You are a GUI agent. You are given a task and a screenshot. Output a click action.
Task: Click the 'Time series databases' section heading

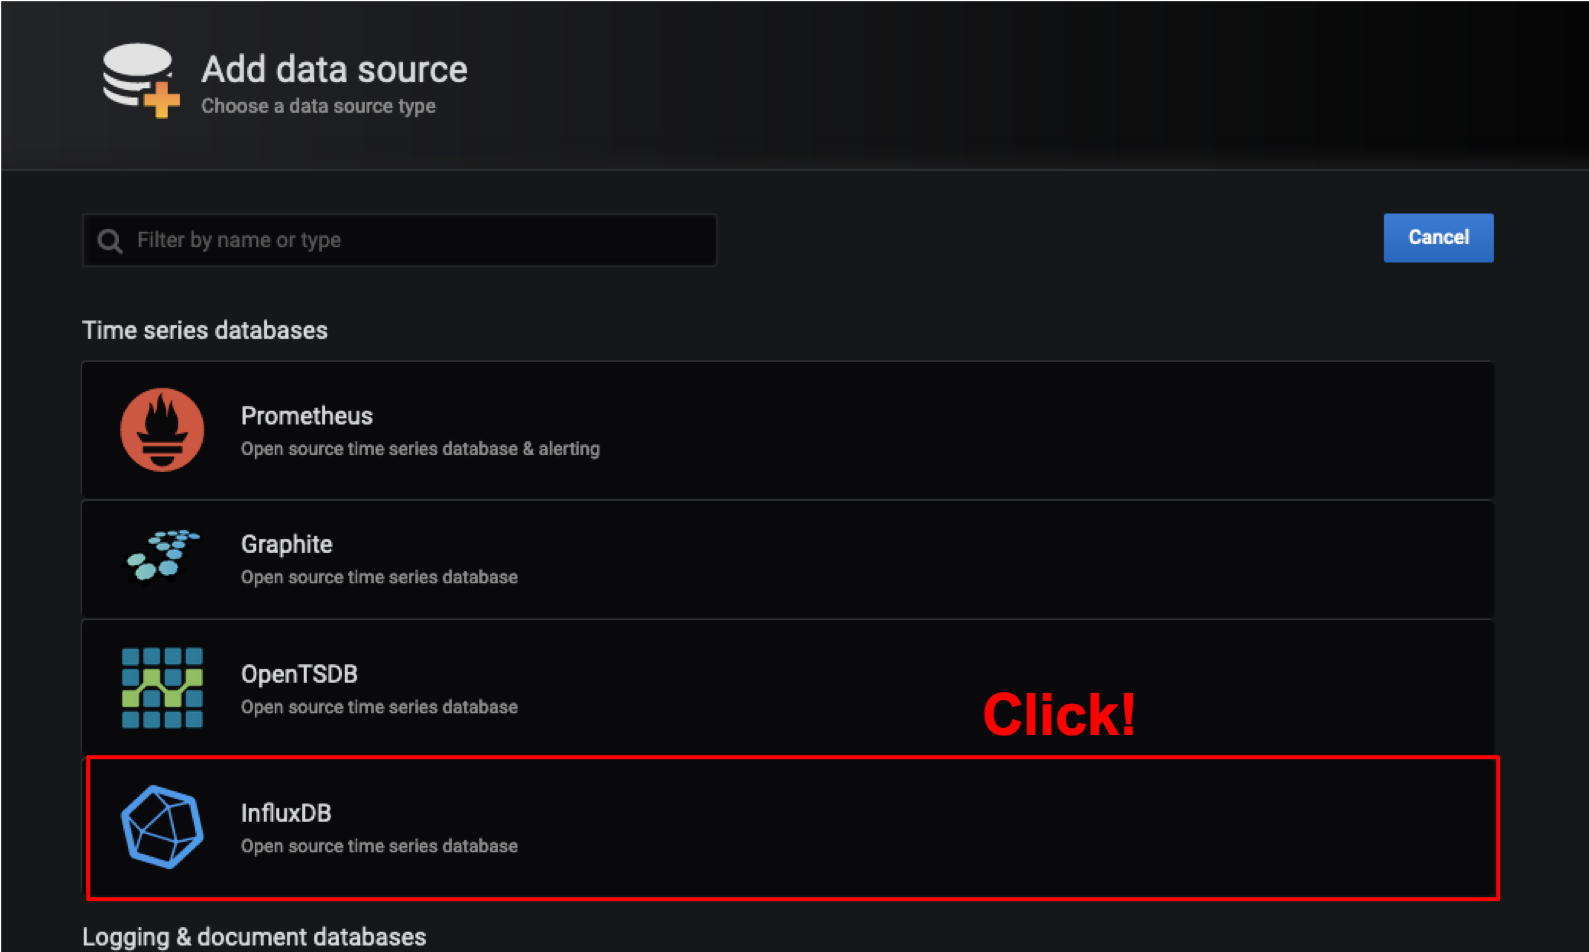pos(205,330)
